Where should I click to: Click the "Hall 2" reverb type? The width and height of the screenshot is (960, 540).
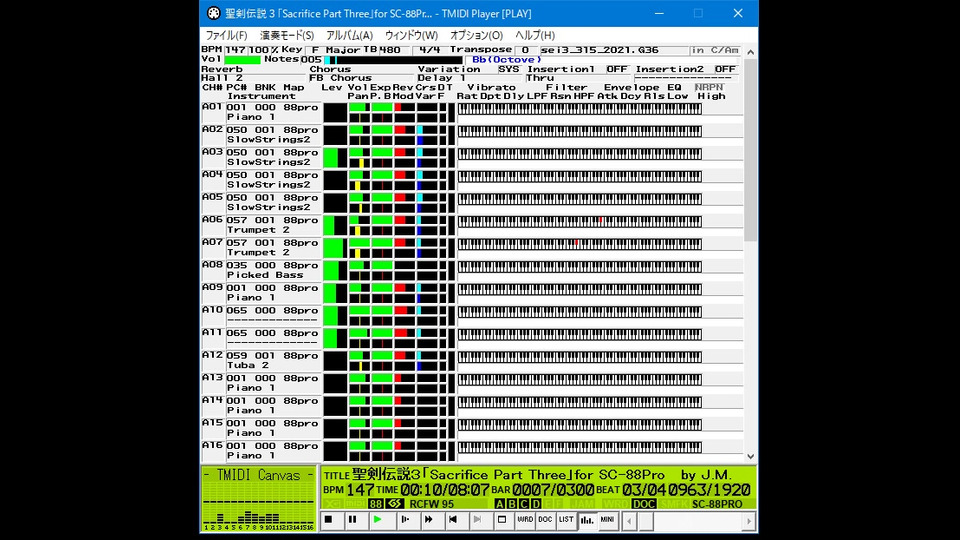click(x=222, y=78)
